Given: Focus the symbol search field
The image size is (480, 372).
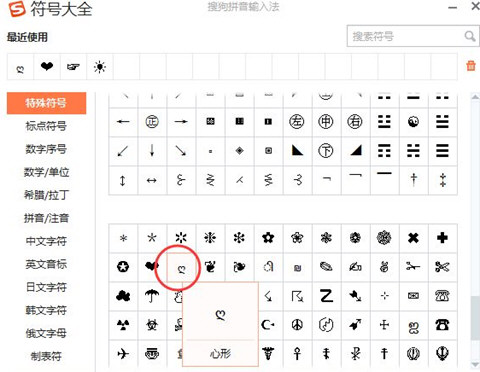Looking at the screenshot, I should (x=413, y=36).
